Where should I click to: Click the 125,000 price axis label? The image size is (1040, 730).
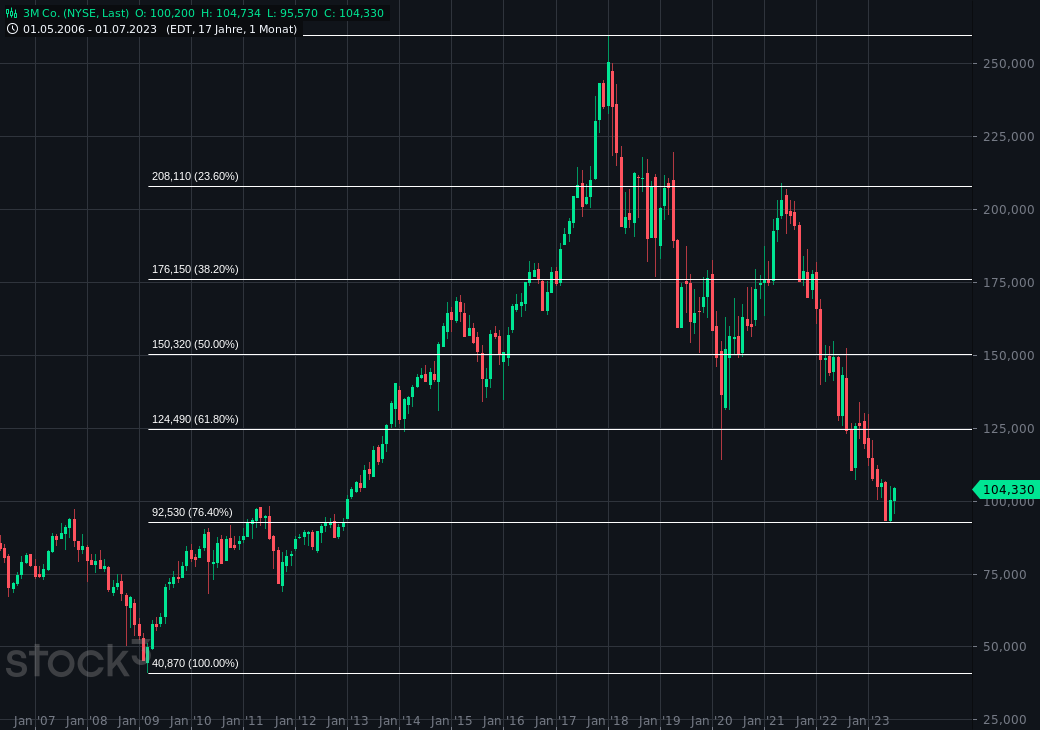tap(1009, 429)
